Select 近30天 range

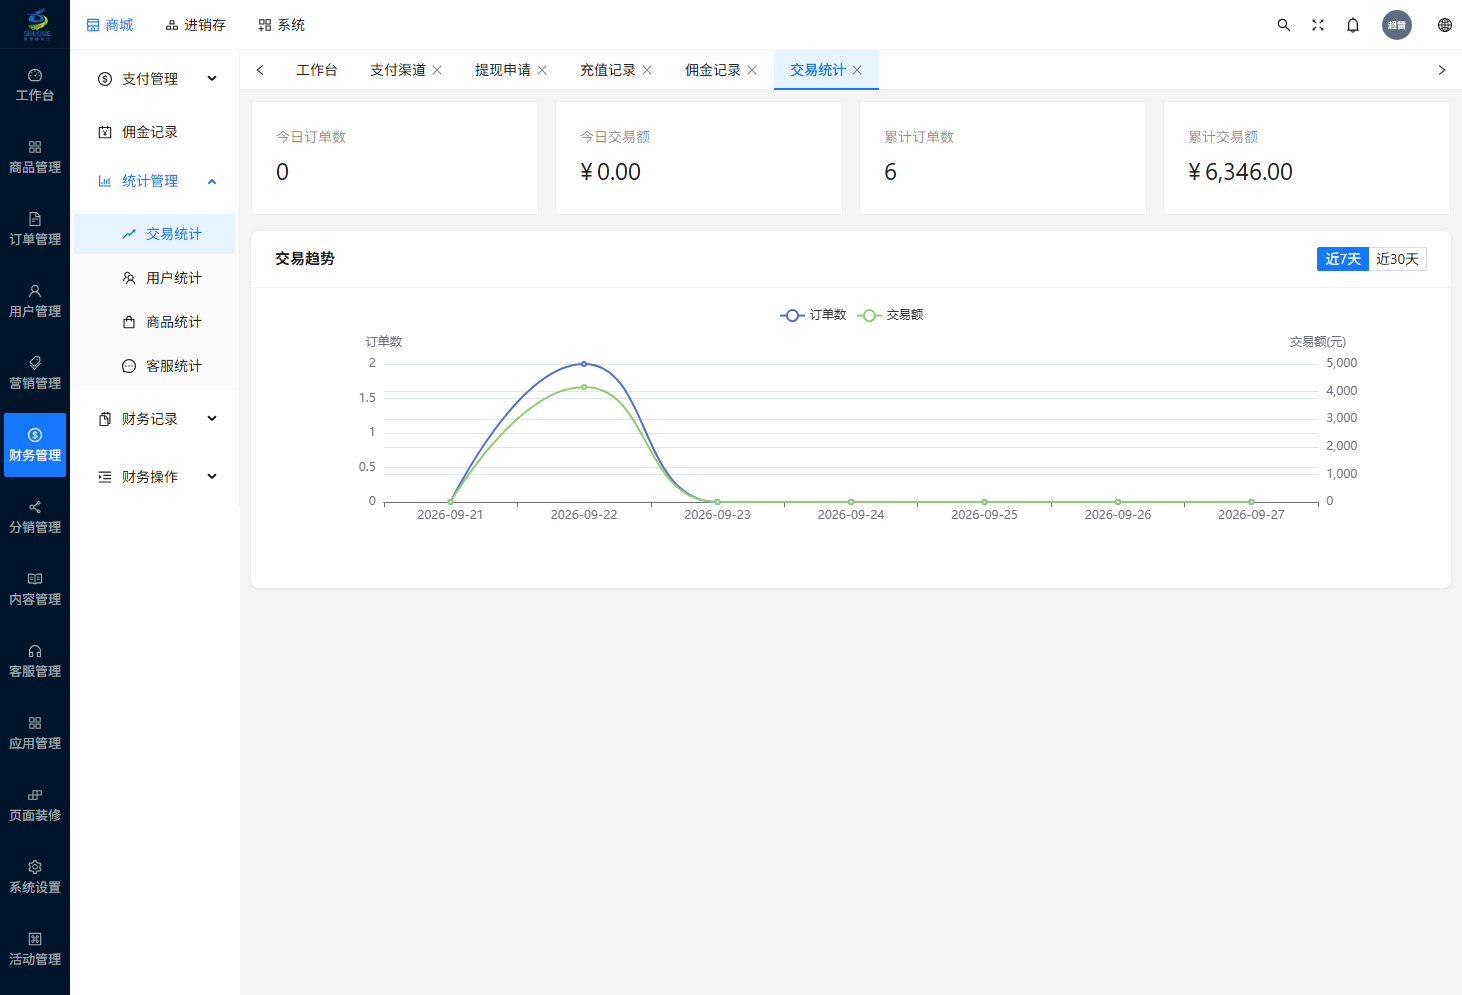pos(1397,259)
